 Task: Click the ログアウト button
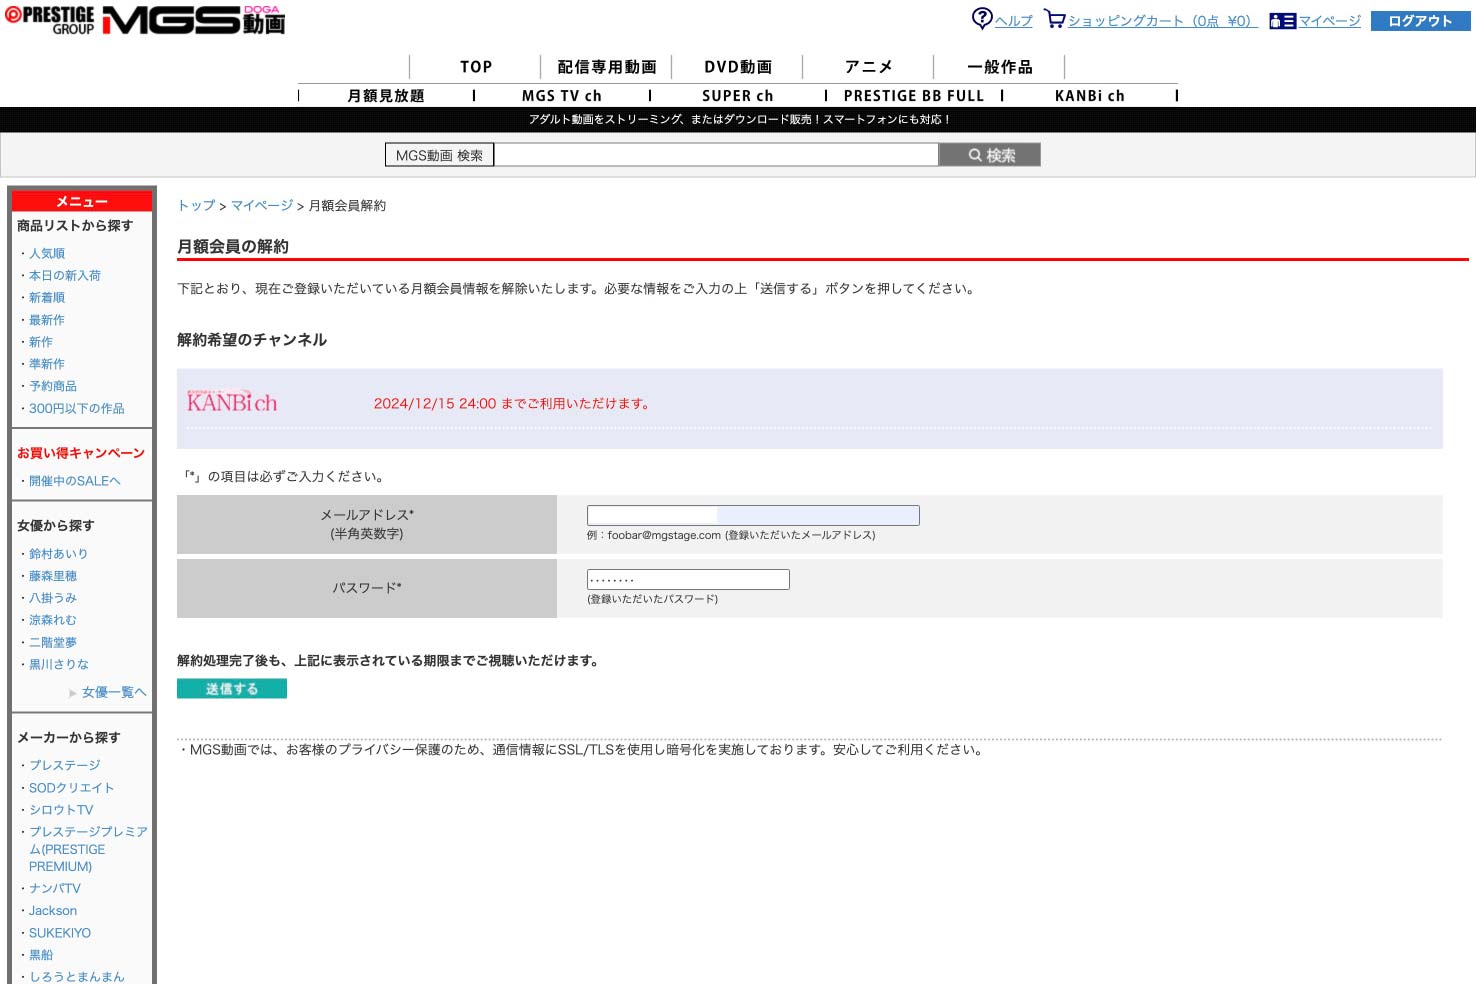coord(1420,21)
